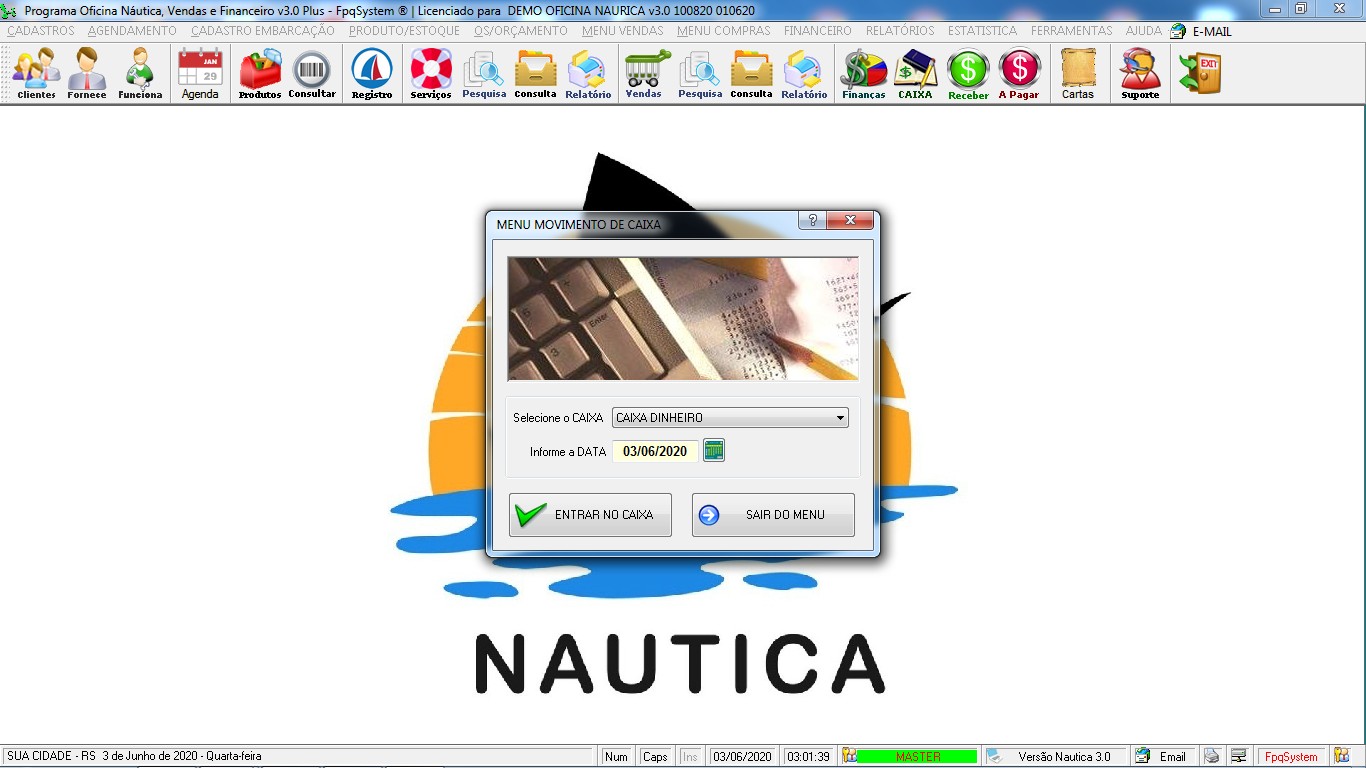Open the Funciona employees icon

pos(140,74)
